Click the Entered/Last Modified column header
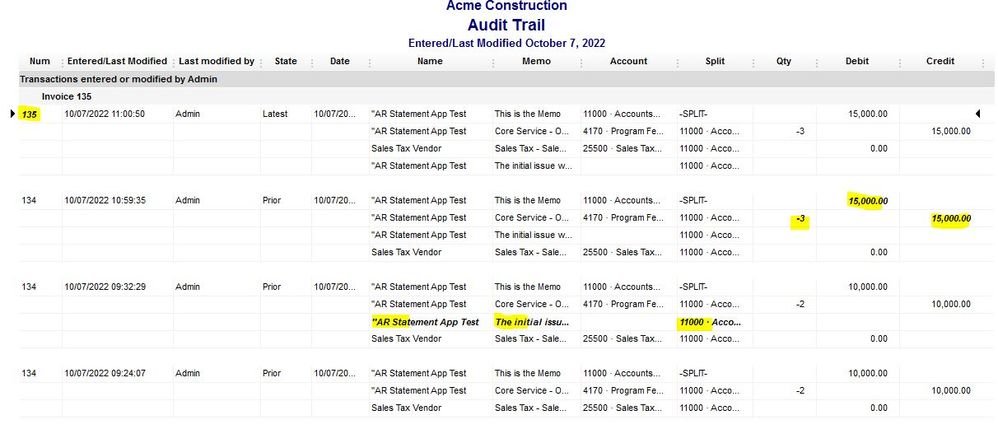Screen dimensions: 998x443 tap(117, 61)
